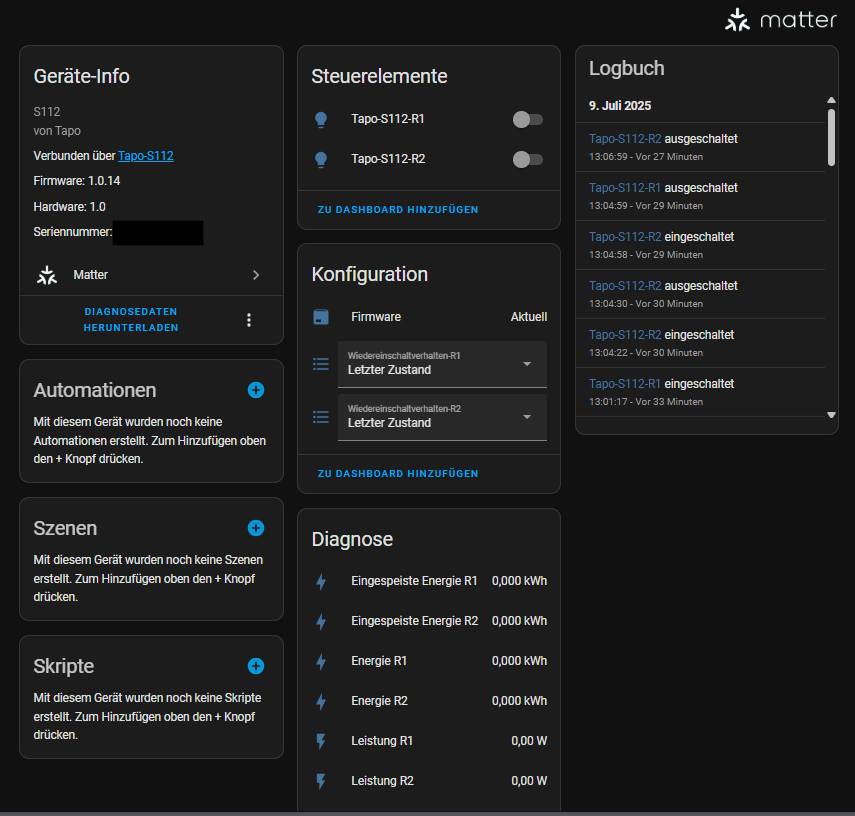Screen dimensions: 855x816
Task: Click the Firmware update icon in Konfiguration
Action: 321,317
